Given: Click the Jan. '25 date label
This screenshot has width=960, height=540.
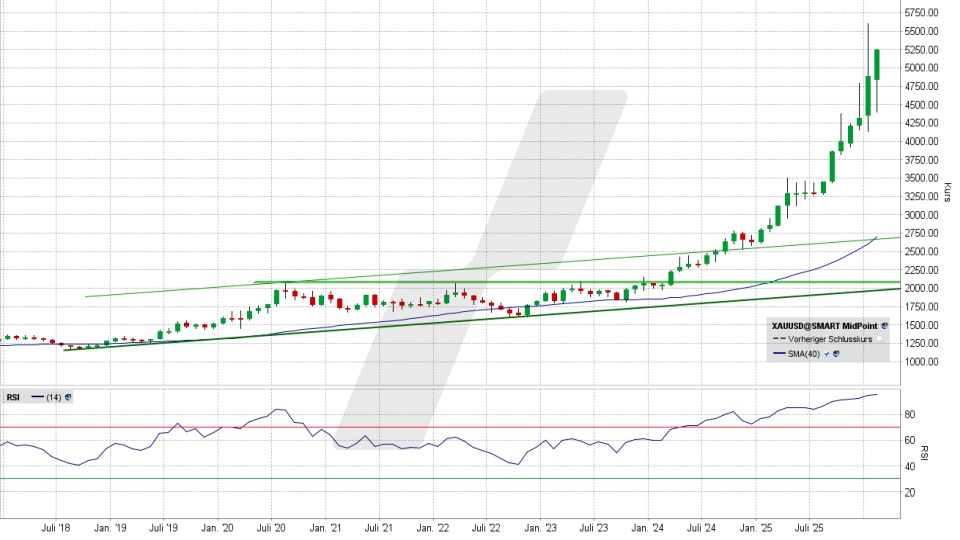Looking at the screenshot, I should point(756,528).
